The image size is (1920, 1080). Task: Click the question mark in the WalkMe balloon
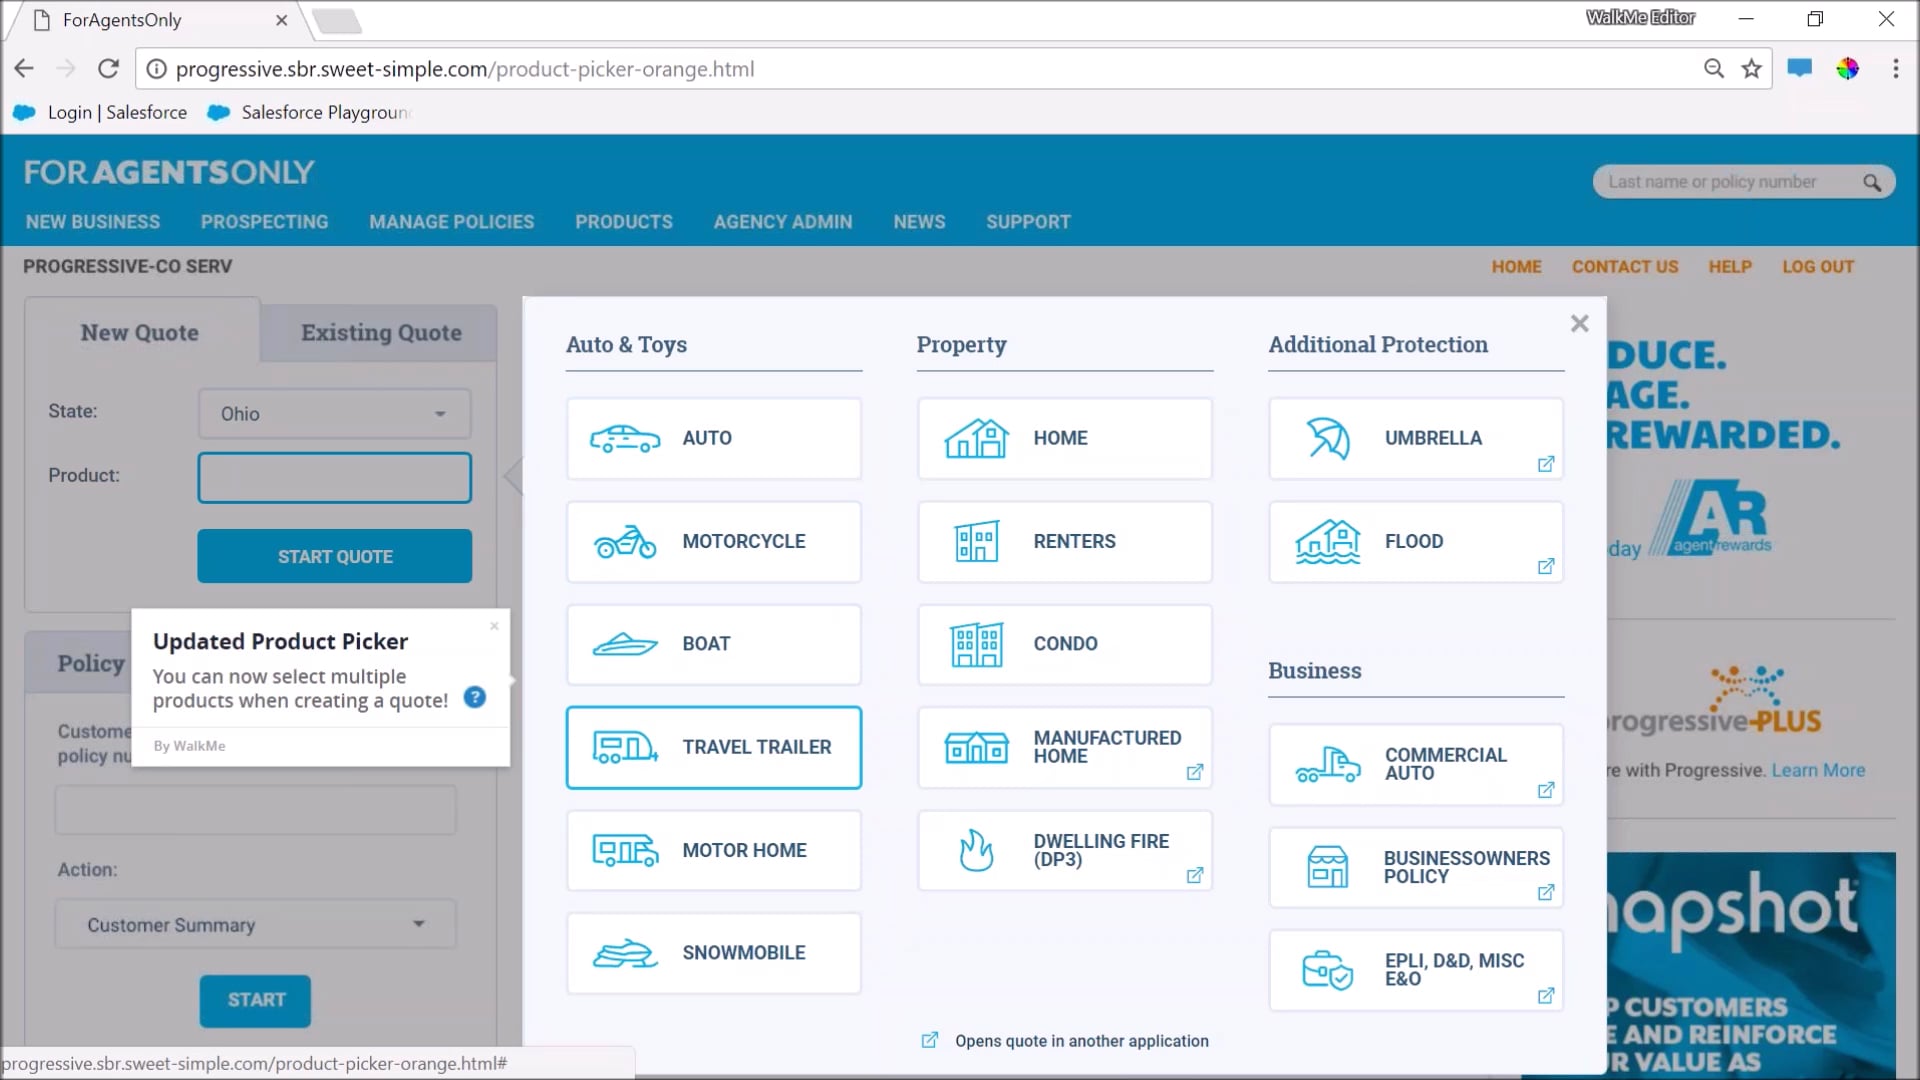[x=475, y=698]
